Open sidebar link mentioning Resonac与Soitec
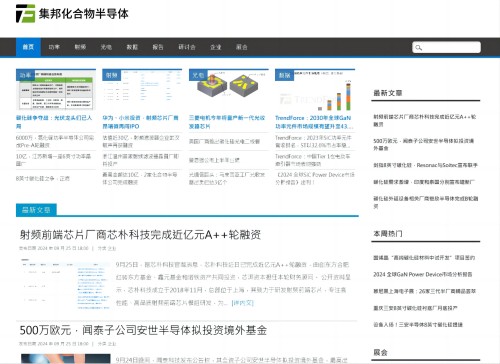 425,165
